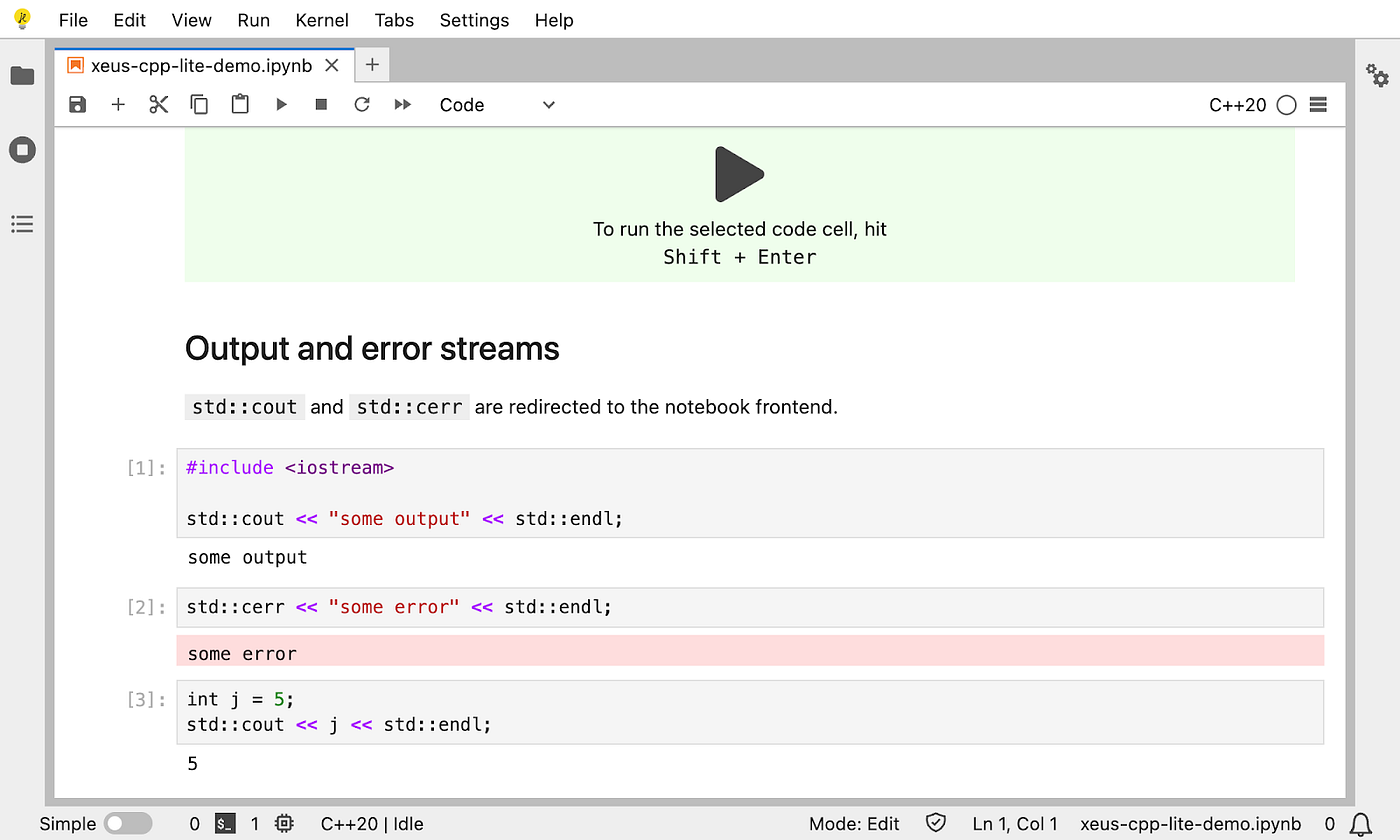
Task: Save the notebook with the disk icon
Action: pyautogui.click(x=77, y=105)
